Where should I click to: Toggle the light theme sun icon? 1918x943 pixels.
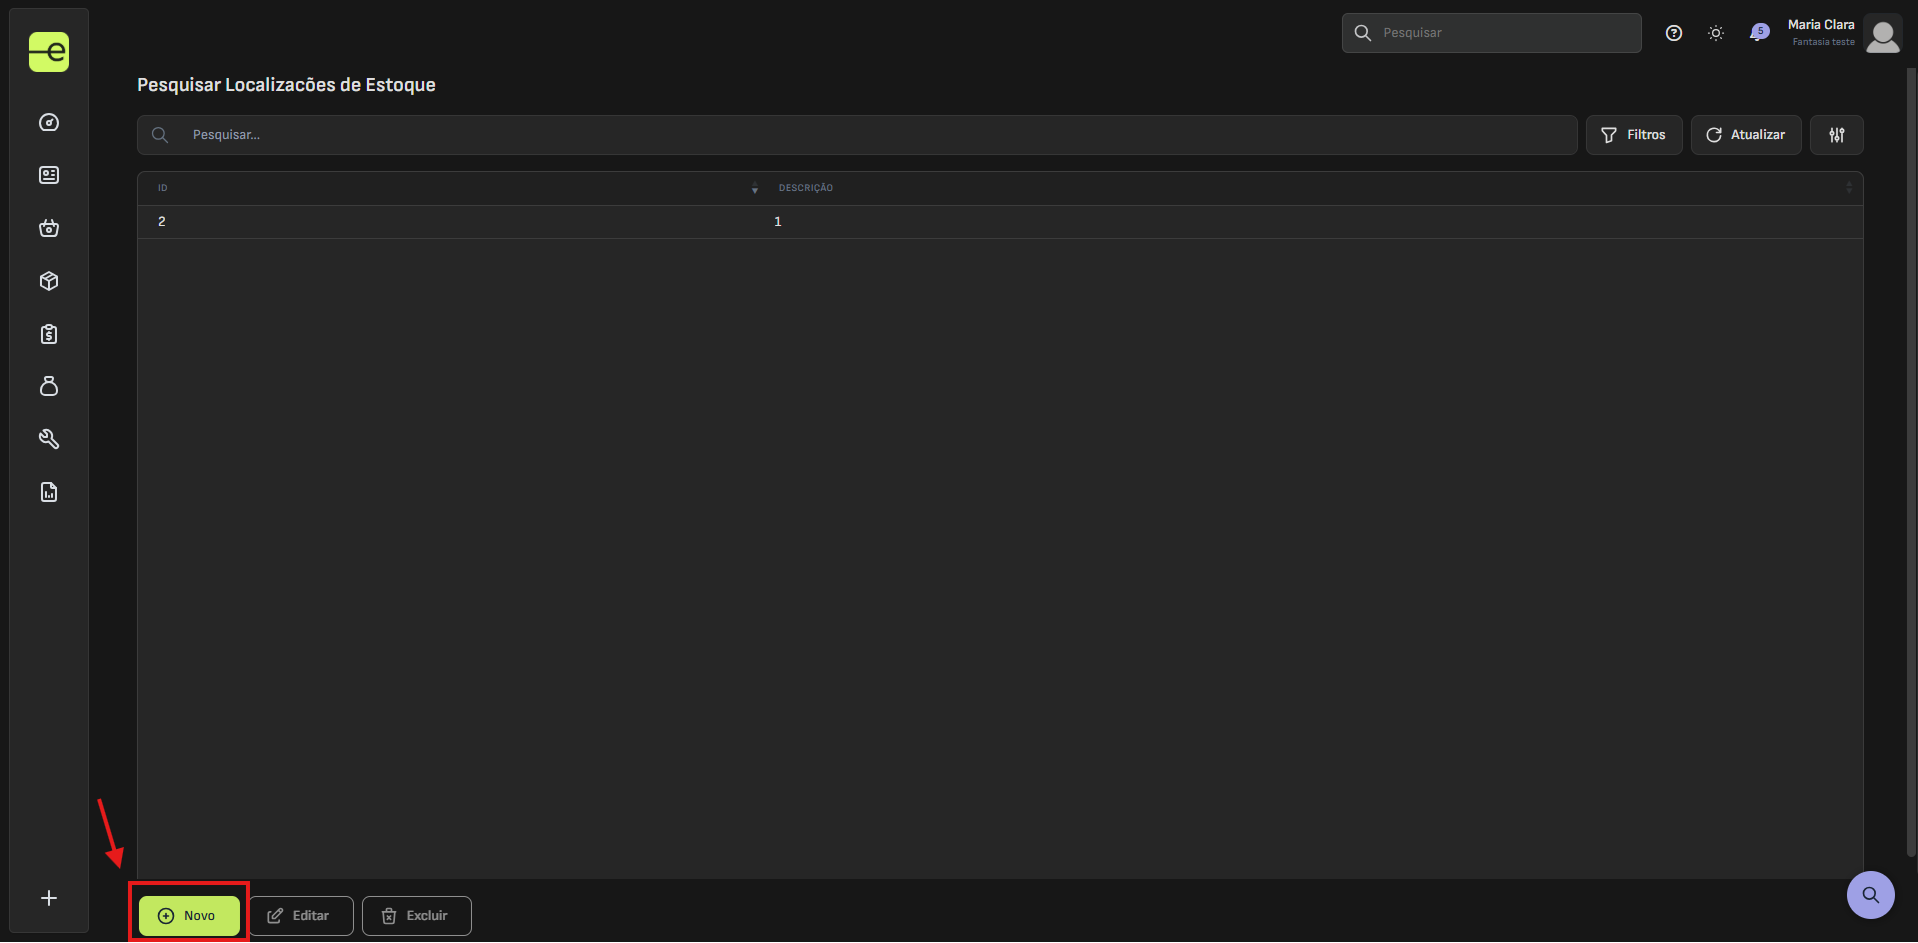click(x=1716, y=33)
